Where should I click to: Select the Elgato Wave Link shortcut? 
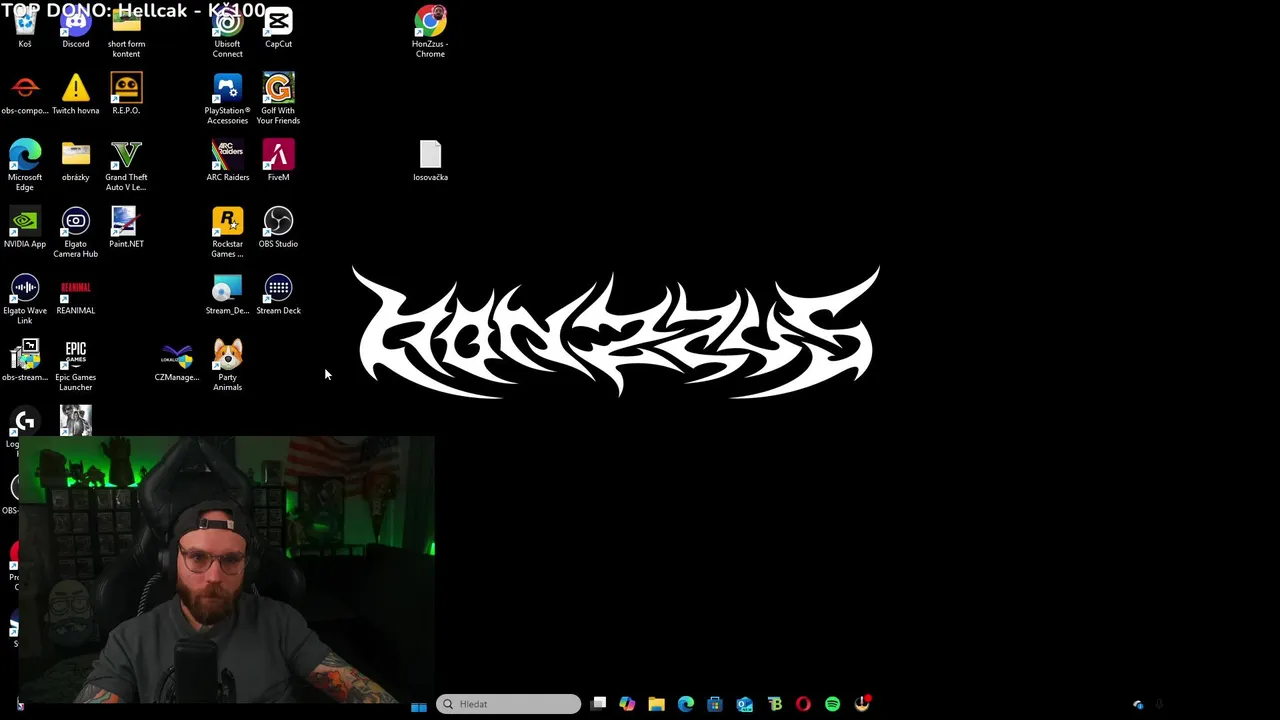coord(25,300)
